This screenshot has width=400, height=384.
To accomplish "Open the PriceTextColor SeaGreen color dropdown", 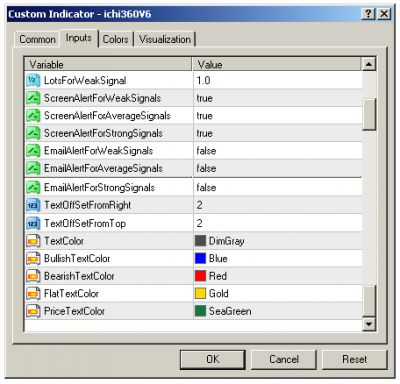I will [277, 311].
